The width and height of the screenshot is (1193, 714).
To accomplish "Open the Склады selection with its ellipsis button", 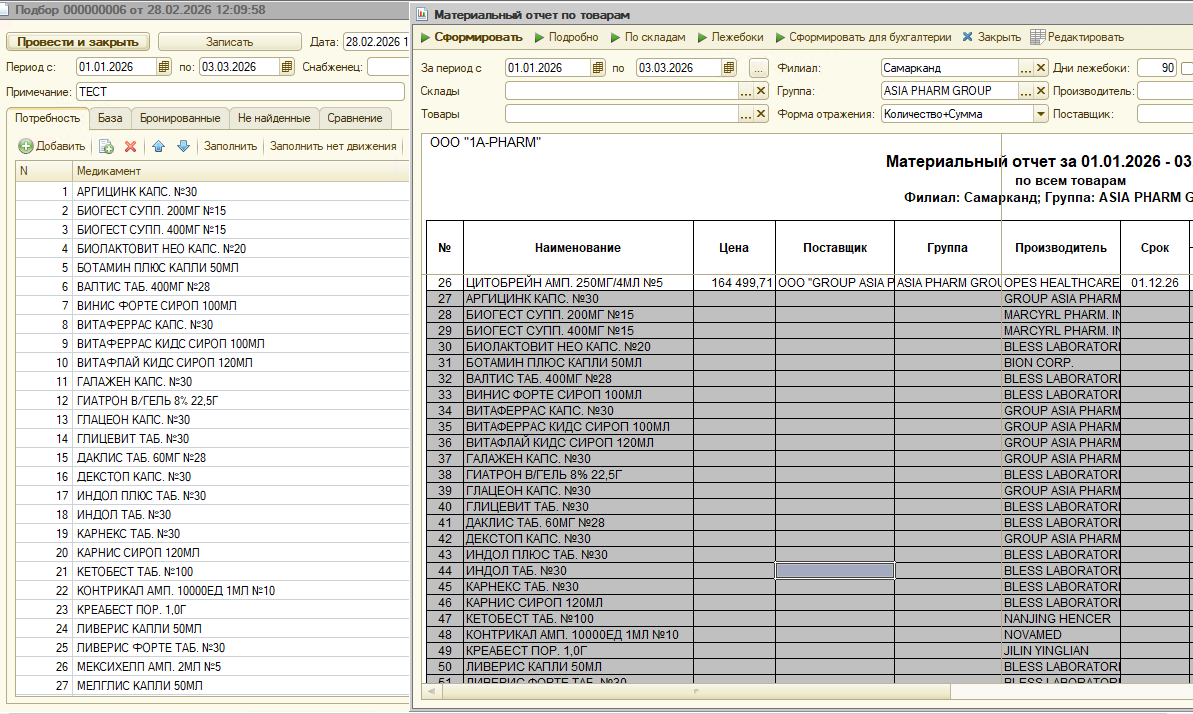I will (745, 91).
